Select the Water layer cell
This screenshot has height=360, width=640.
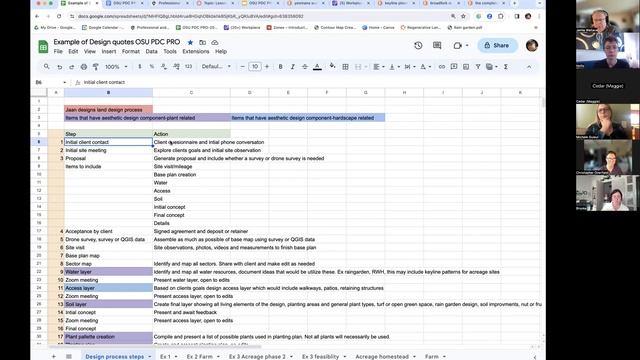click(x=108, y=272)
